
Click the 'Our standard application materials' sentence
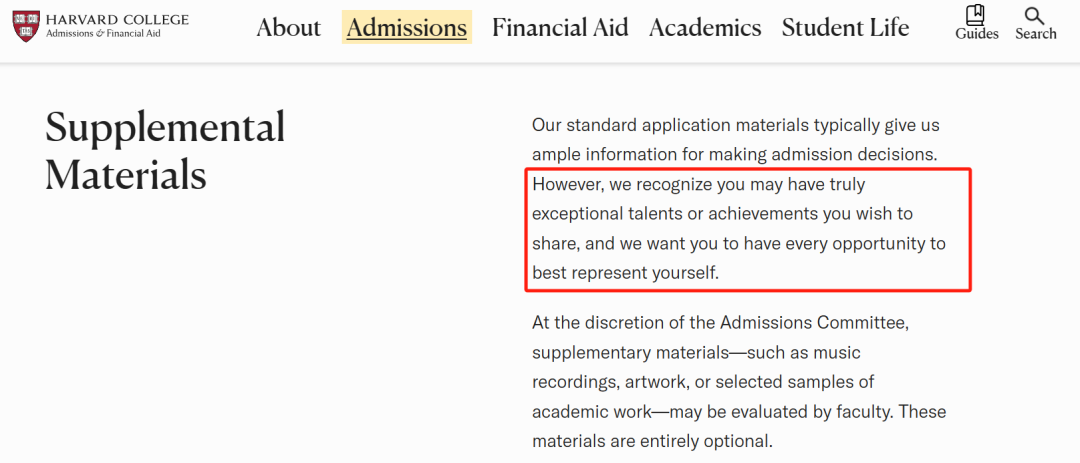[736, 141]
